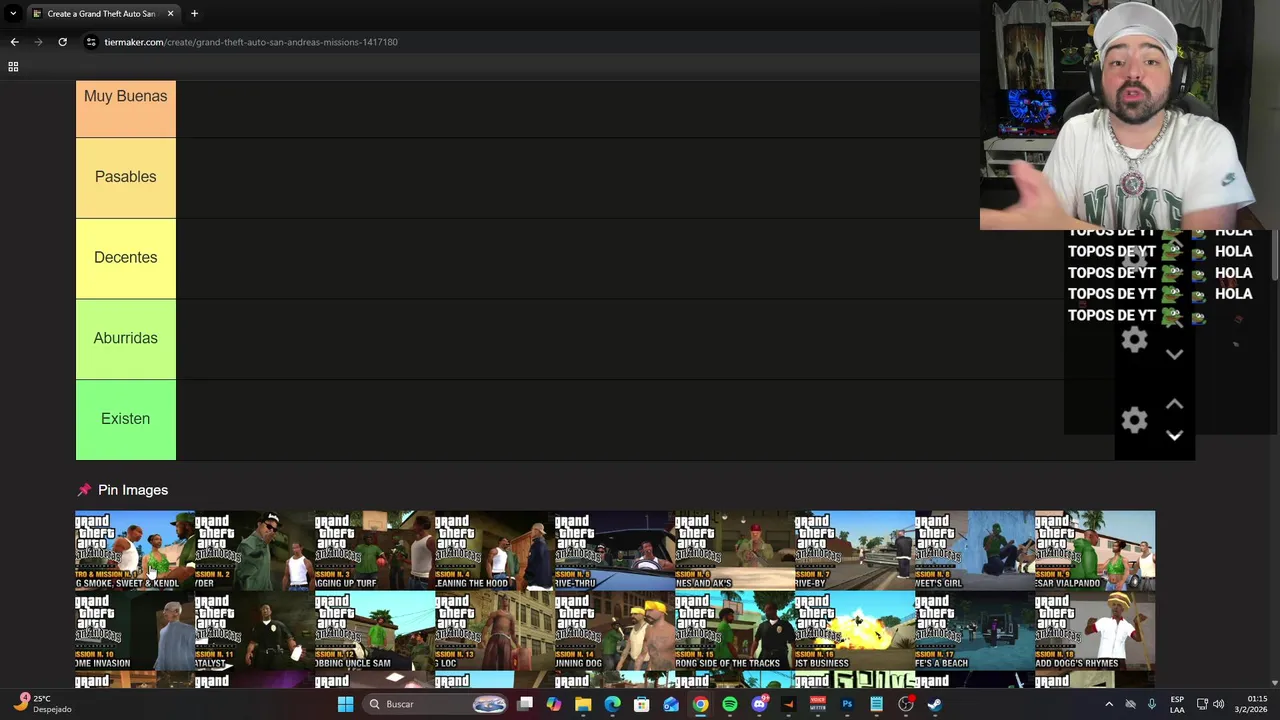Expand hidden system tray icons
1280x720 pixels.
(x=1108, y=704)
